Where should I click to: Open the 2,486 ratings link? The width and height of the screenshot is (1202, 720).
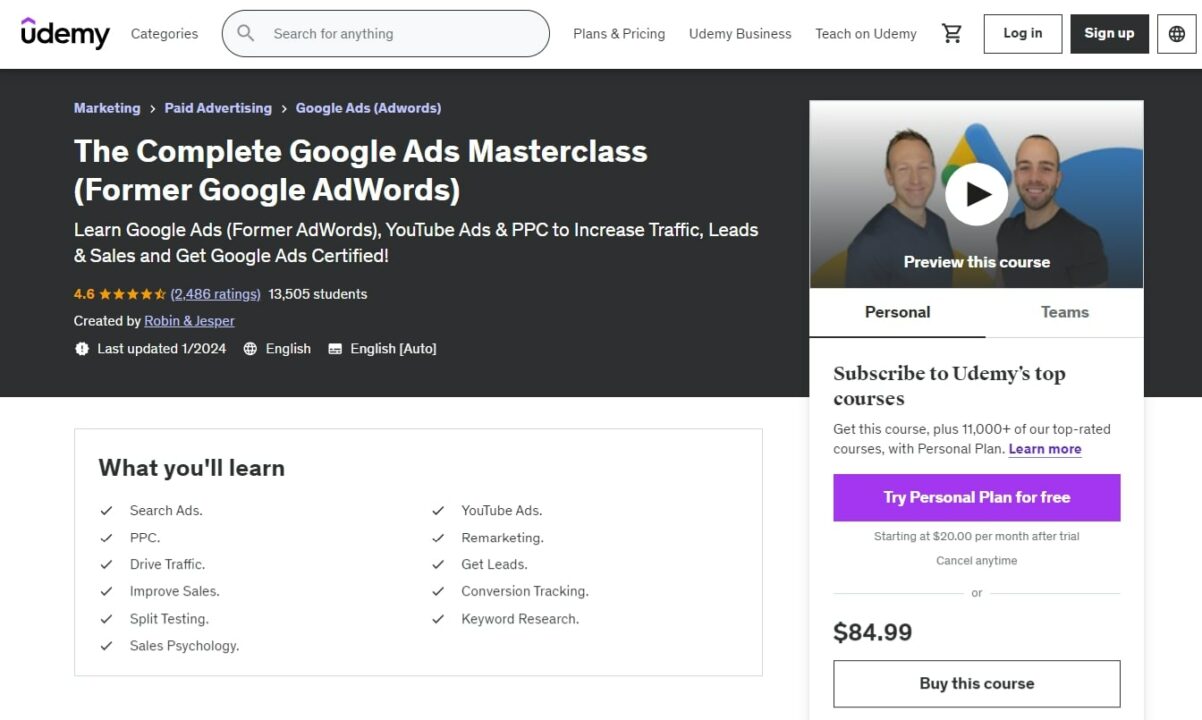coord(215,294)
